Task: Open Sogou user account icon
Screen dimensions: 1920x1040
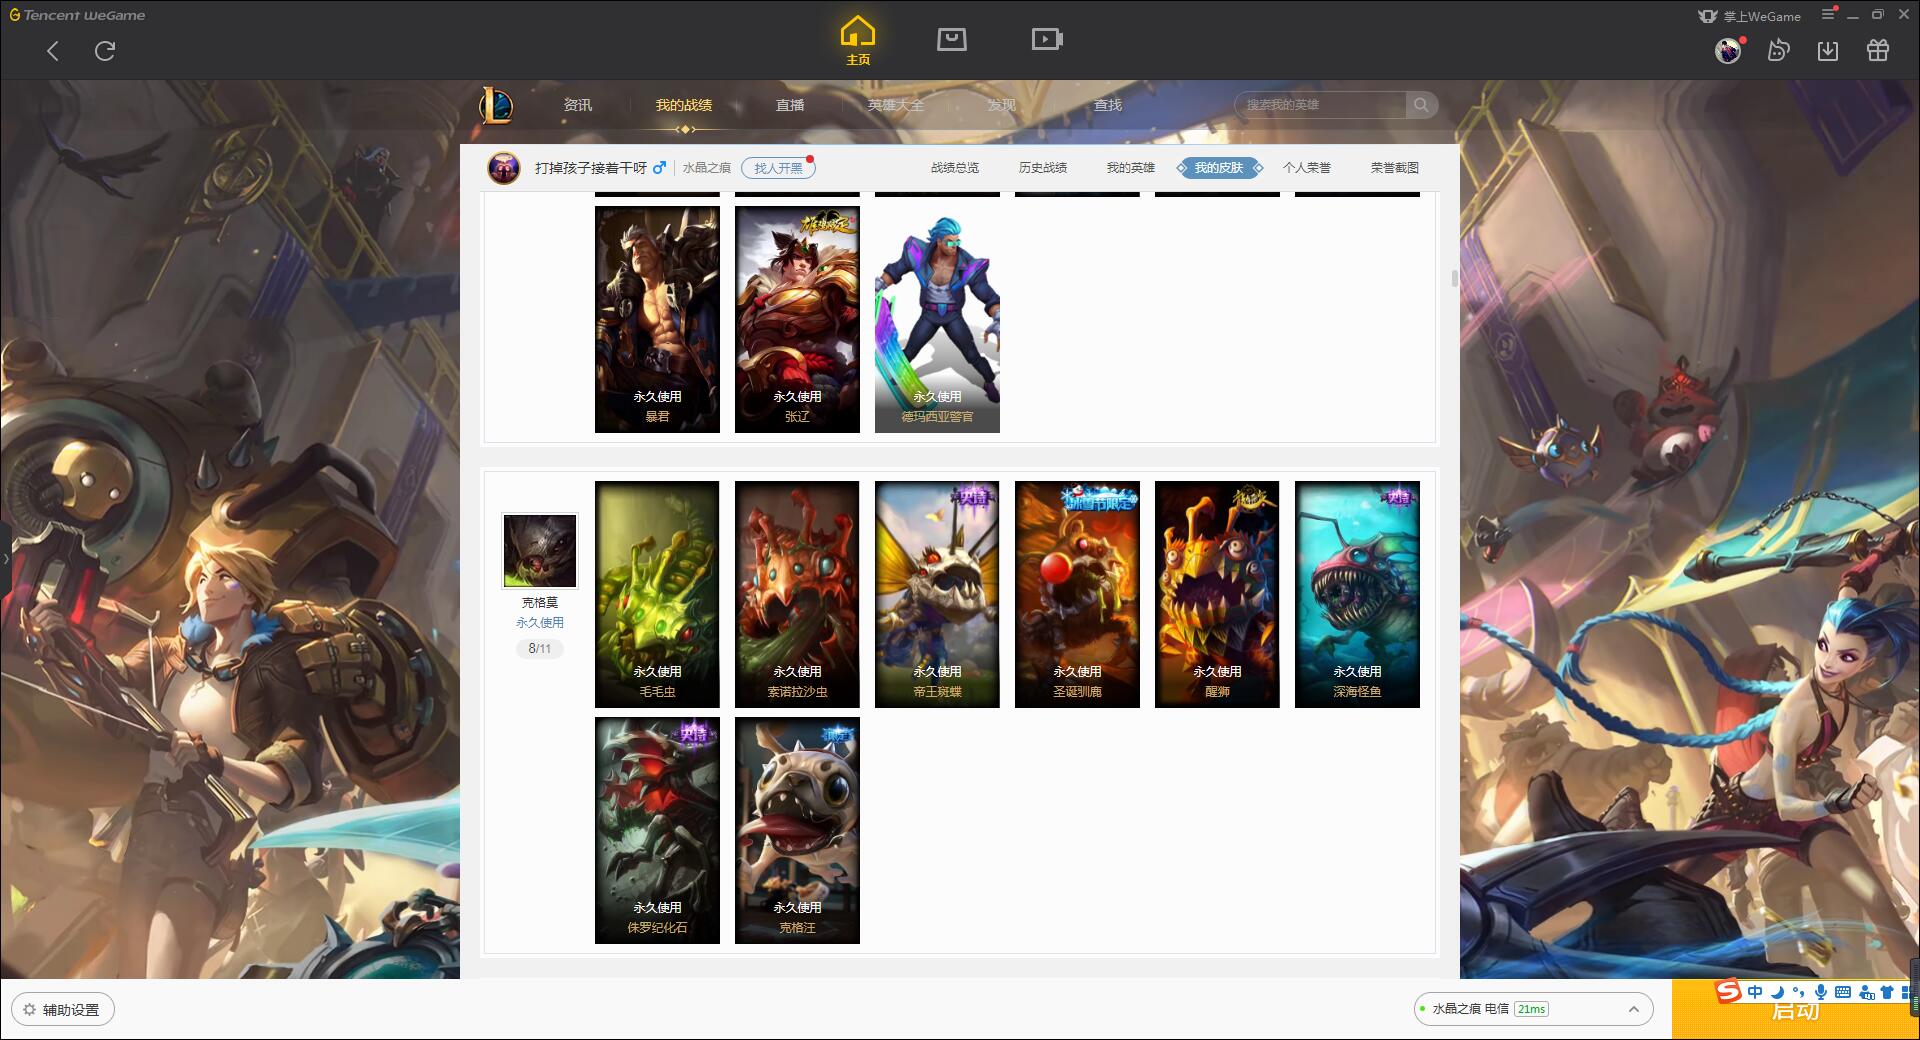Action: pyautogui.click(x=1866, y=992)
